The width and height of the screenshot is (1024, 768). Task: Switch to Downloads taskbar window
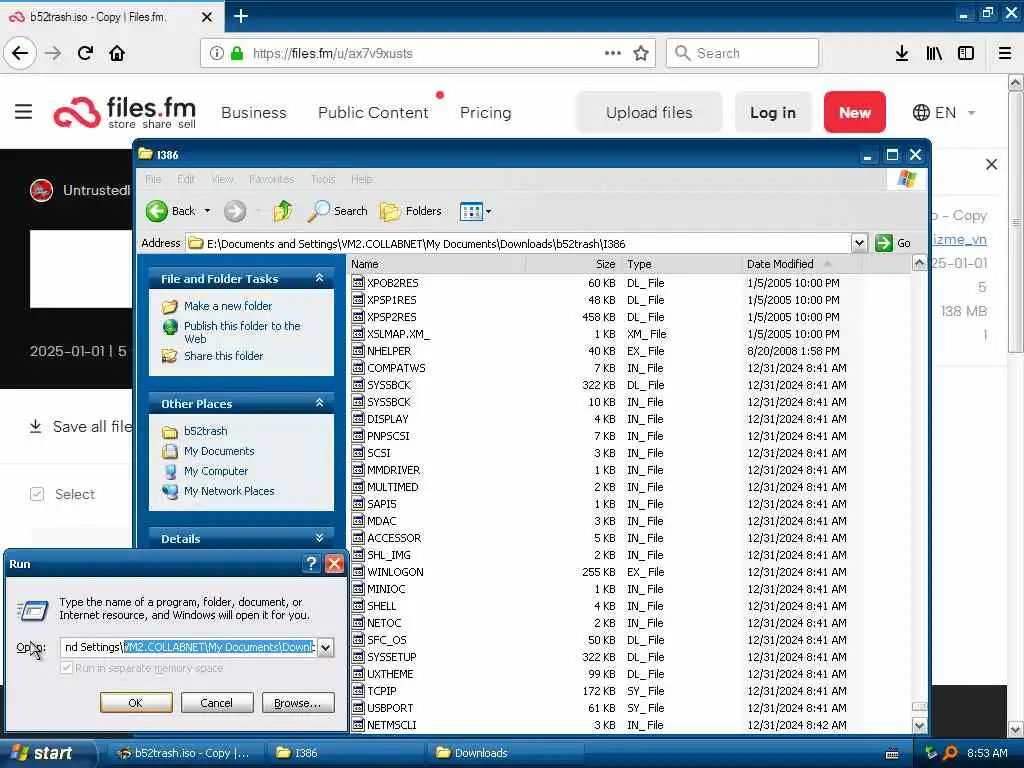(x=504, y=753)
